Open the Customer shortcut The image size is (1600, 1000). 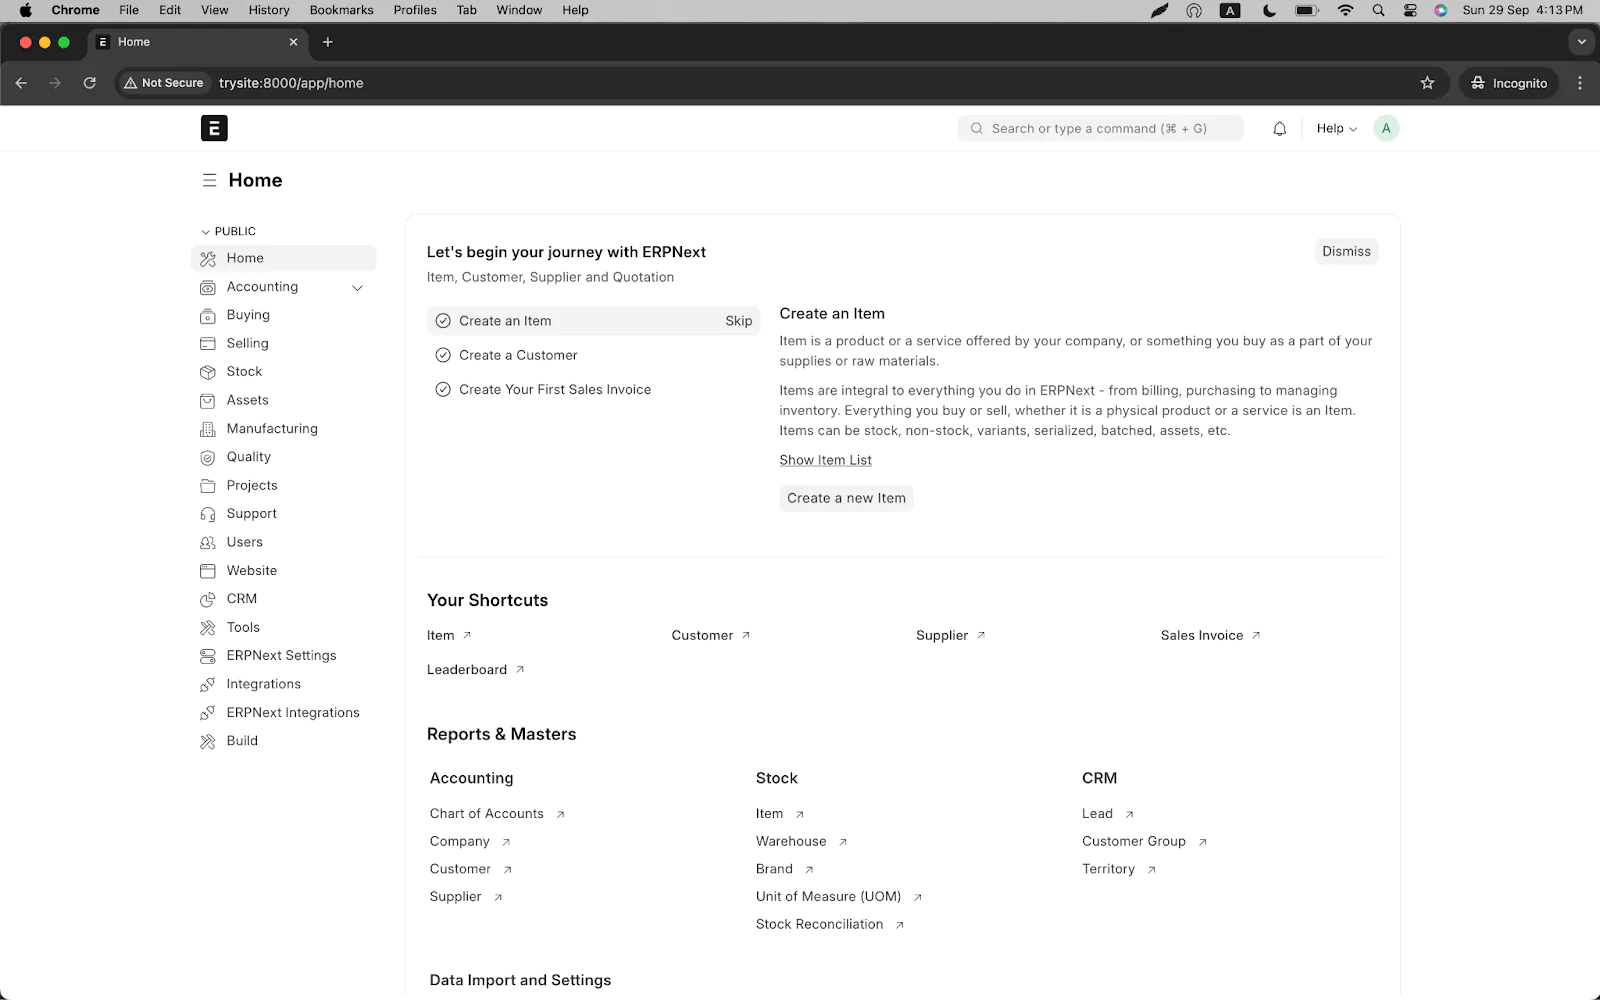coord(710,635)
